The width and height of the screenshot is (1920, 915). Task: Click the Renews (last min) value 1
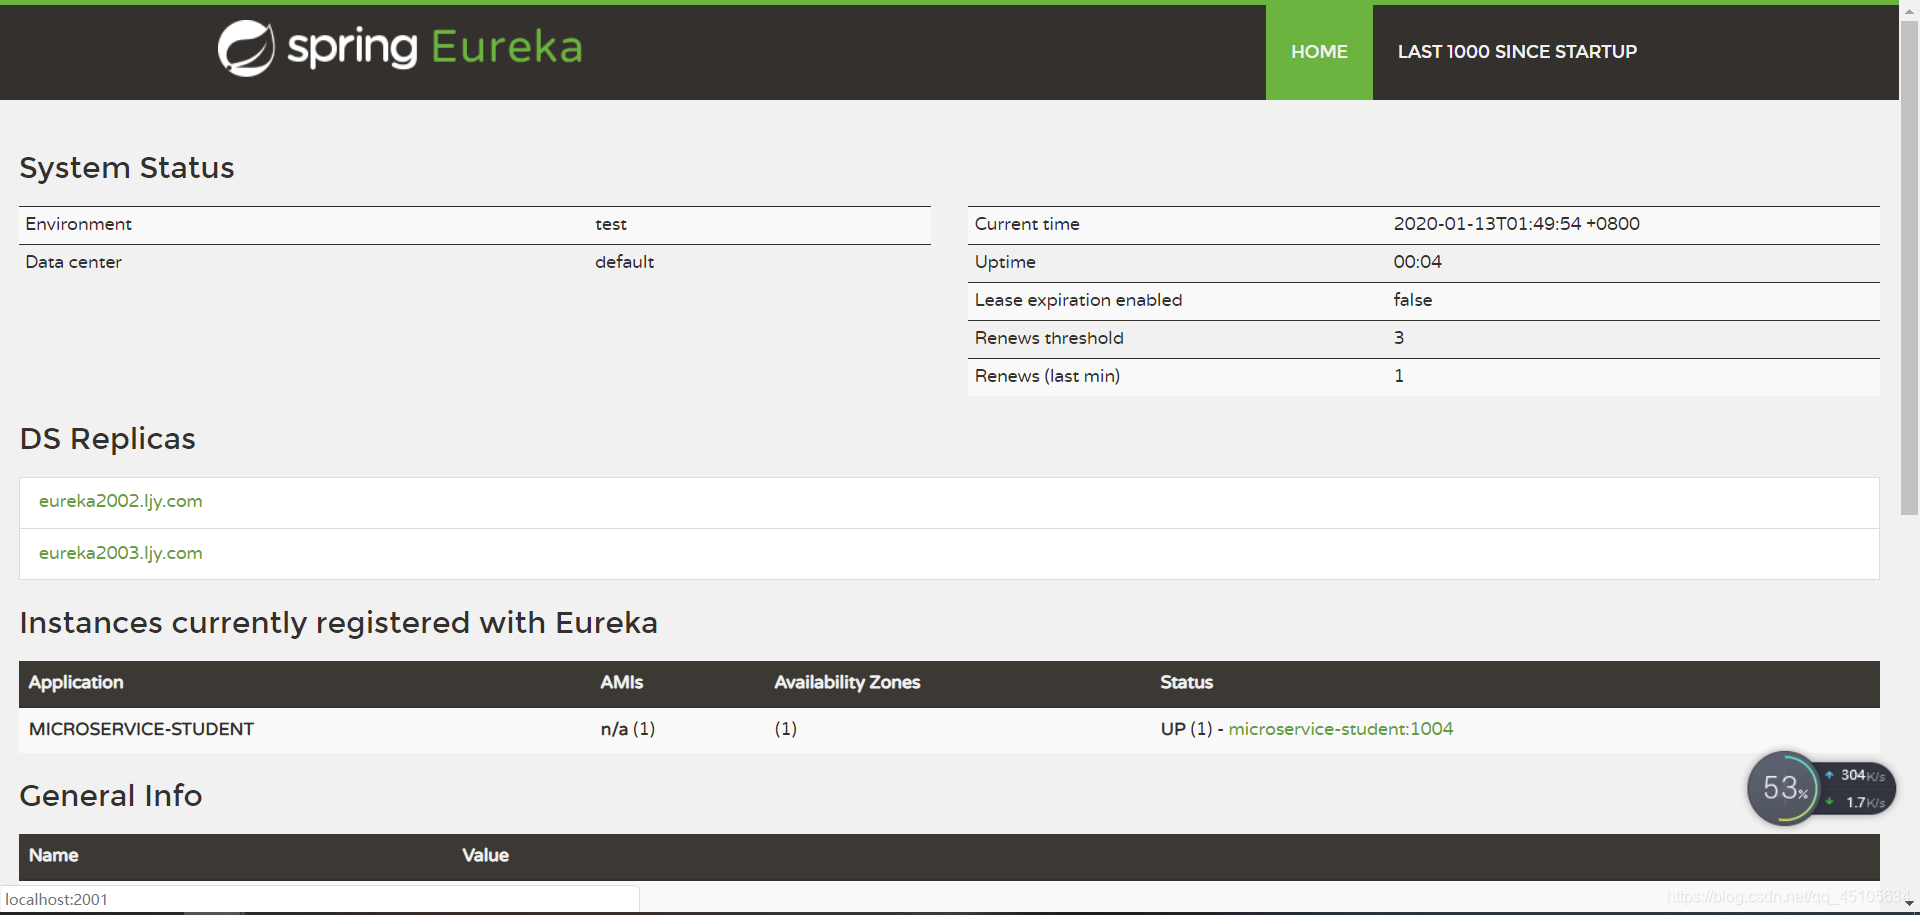1399,376
